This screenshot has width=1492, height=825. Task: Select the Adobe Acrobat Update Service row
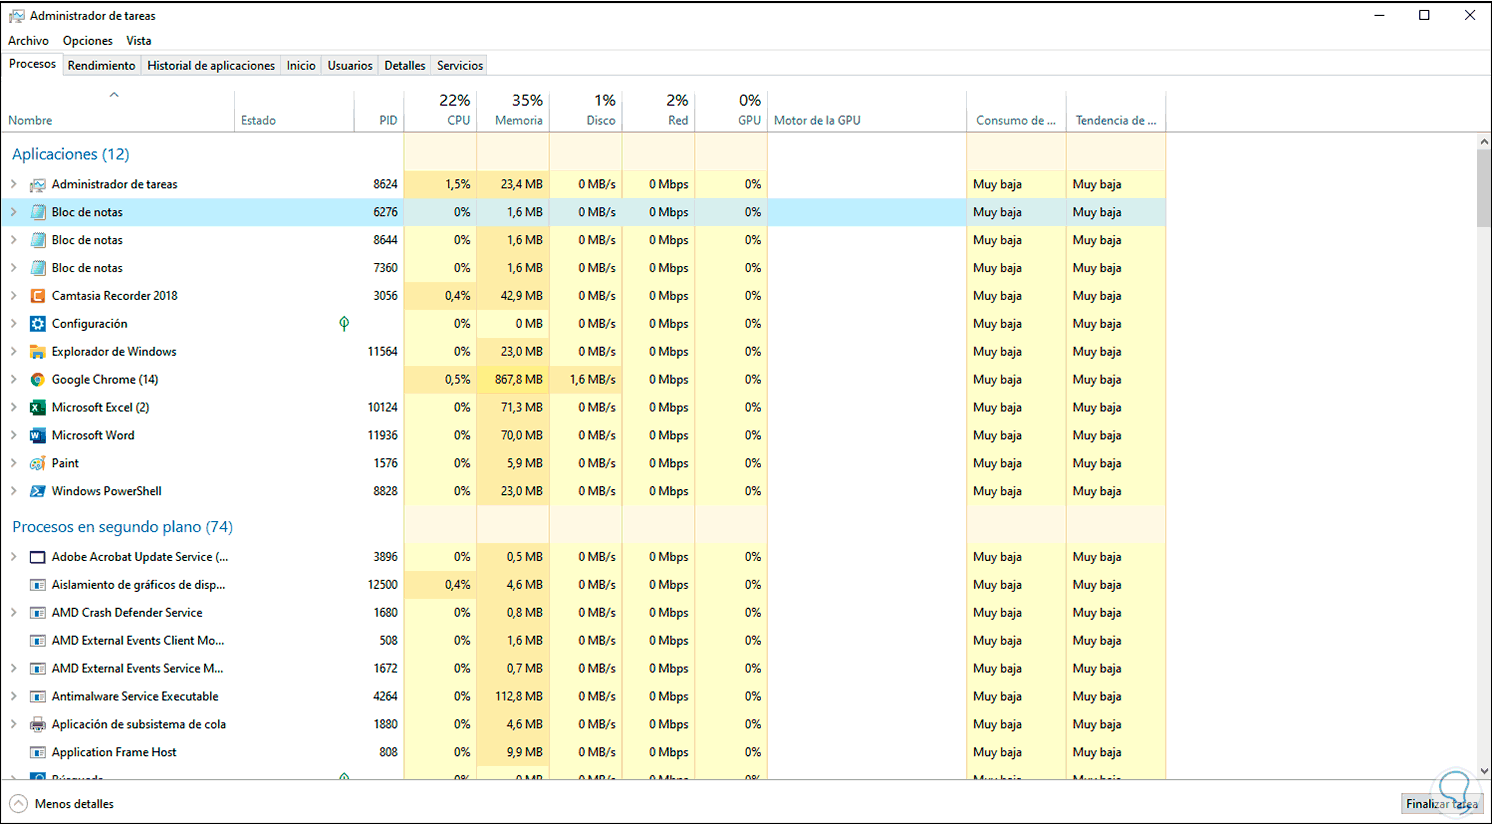click(140, 557)
